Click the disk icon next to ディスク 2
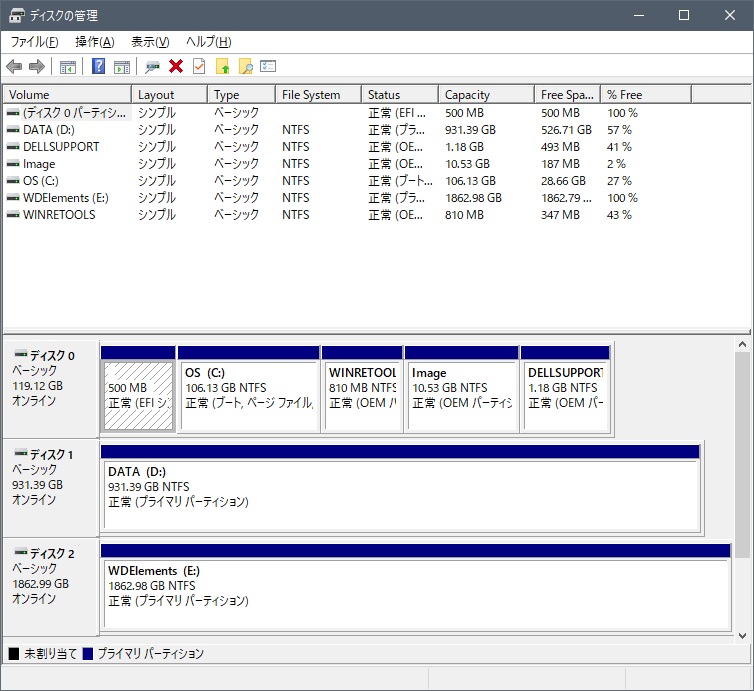The height and width of the screenshot is (691, 754). point(21,552)
